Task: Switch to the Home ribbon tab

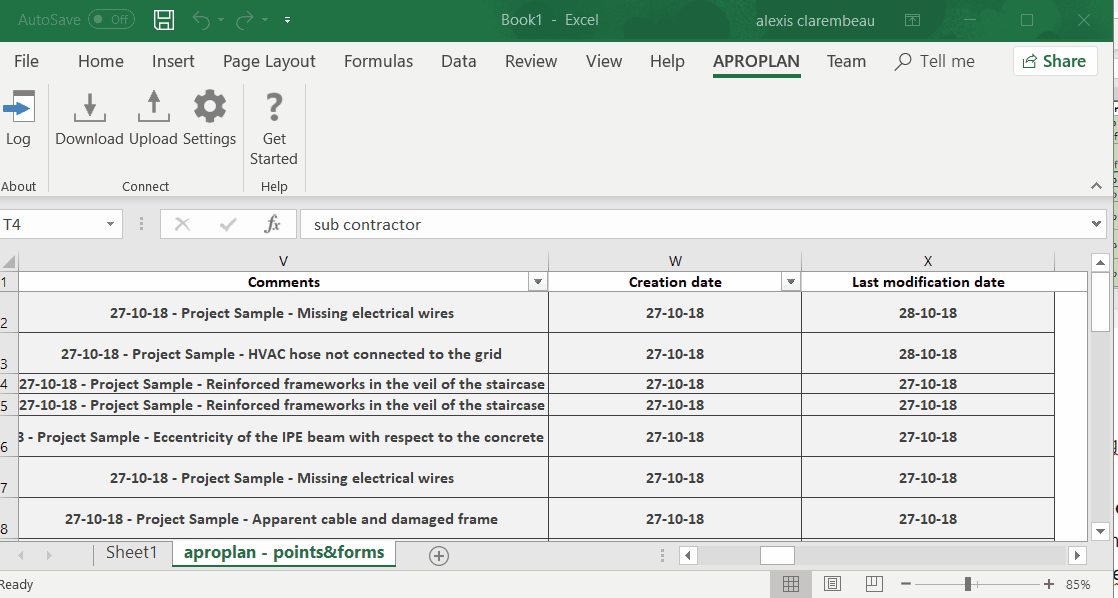Action: pos(101,61)
